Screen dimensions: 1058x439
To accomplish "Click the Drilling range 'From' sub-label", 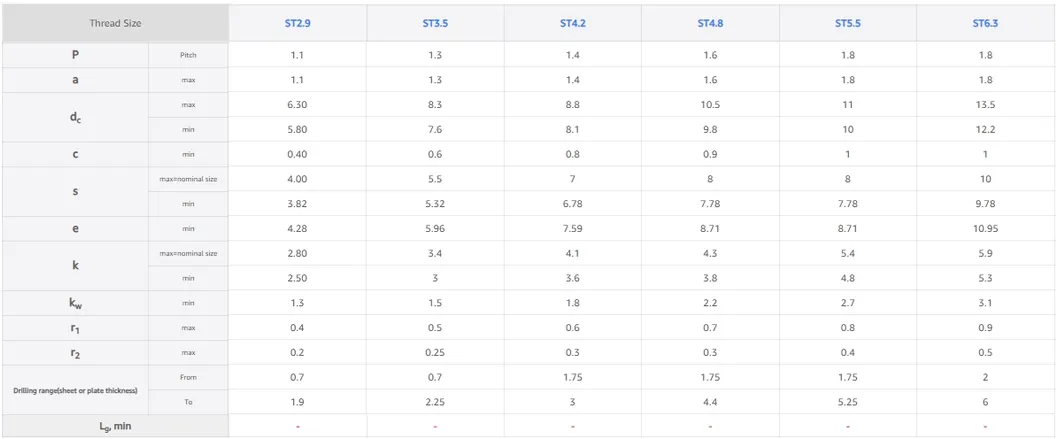I will tap(188, 377).
